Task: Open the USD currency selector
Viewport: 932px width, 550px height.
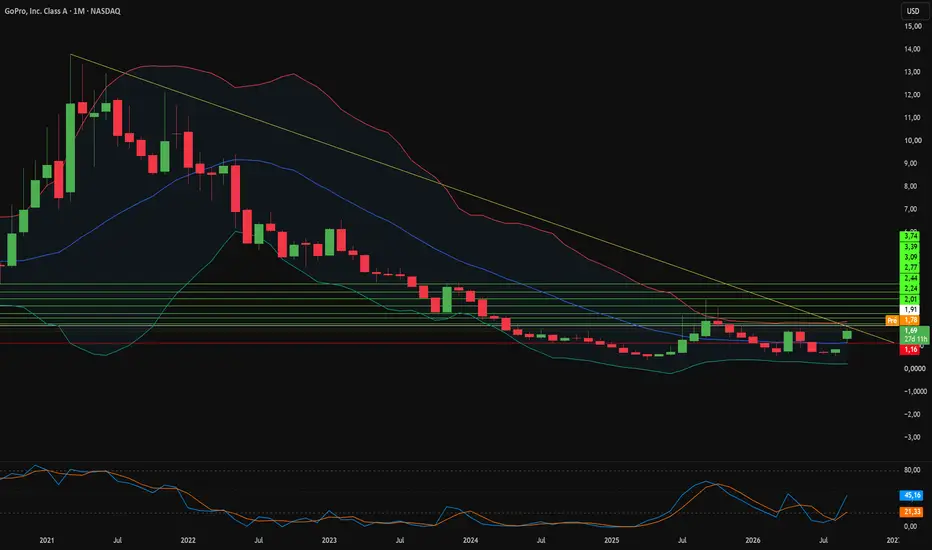Action: pos(913,11)
